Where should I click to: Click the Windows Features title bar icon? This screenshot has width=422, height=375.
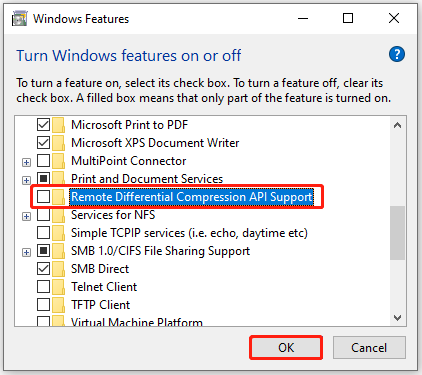pyautogui.click(x=19, y=19)
